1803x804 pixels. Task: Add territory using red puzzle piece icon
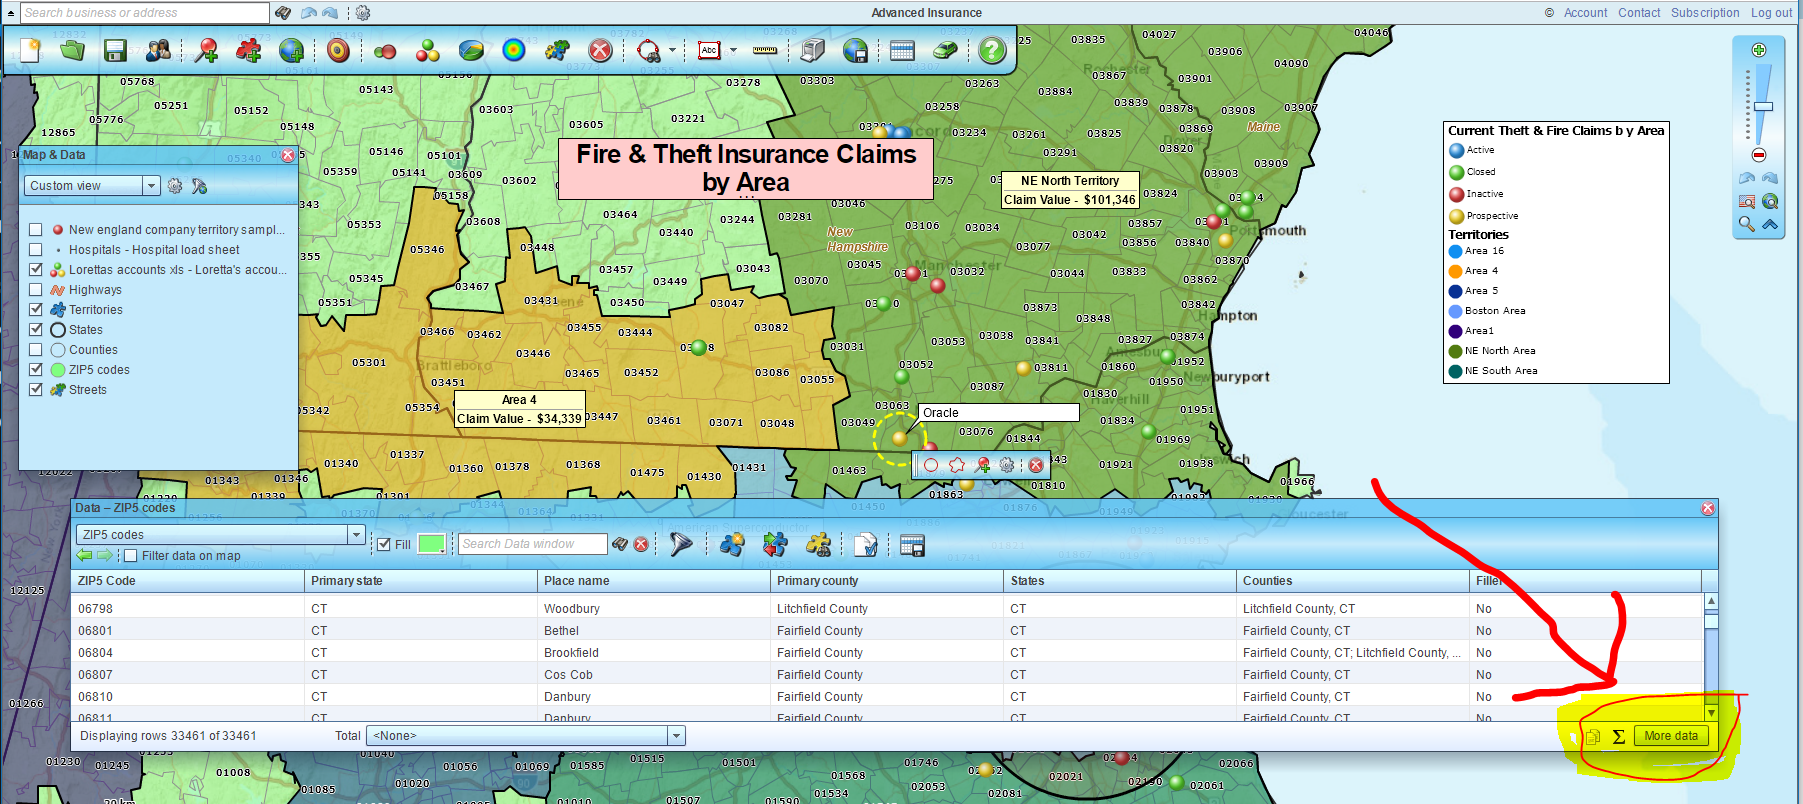248,50
